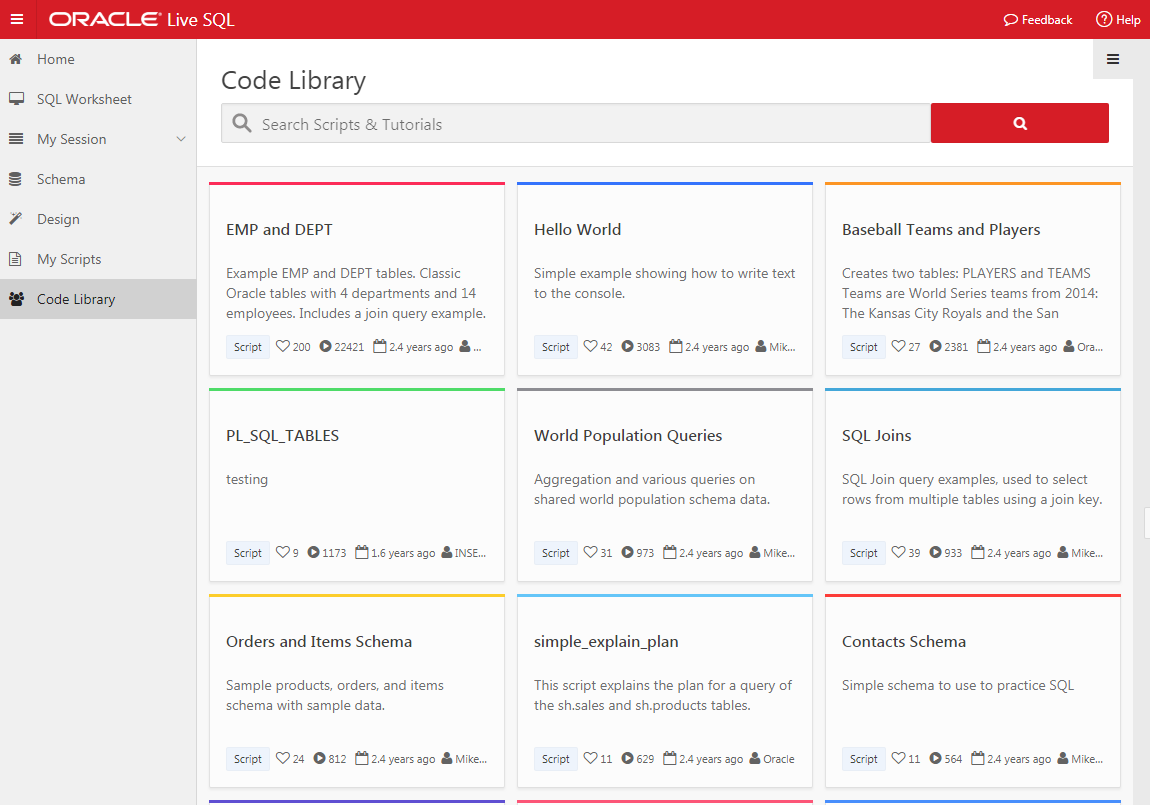Viewport: 1150px width, 805px height.
Task: Click the Script tag on Hello World
Action: click(556, 347)
